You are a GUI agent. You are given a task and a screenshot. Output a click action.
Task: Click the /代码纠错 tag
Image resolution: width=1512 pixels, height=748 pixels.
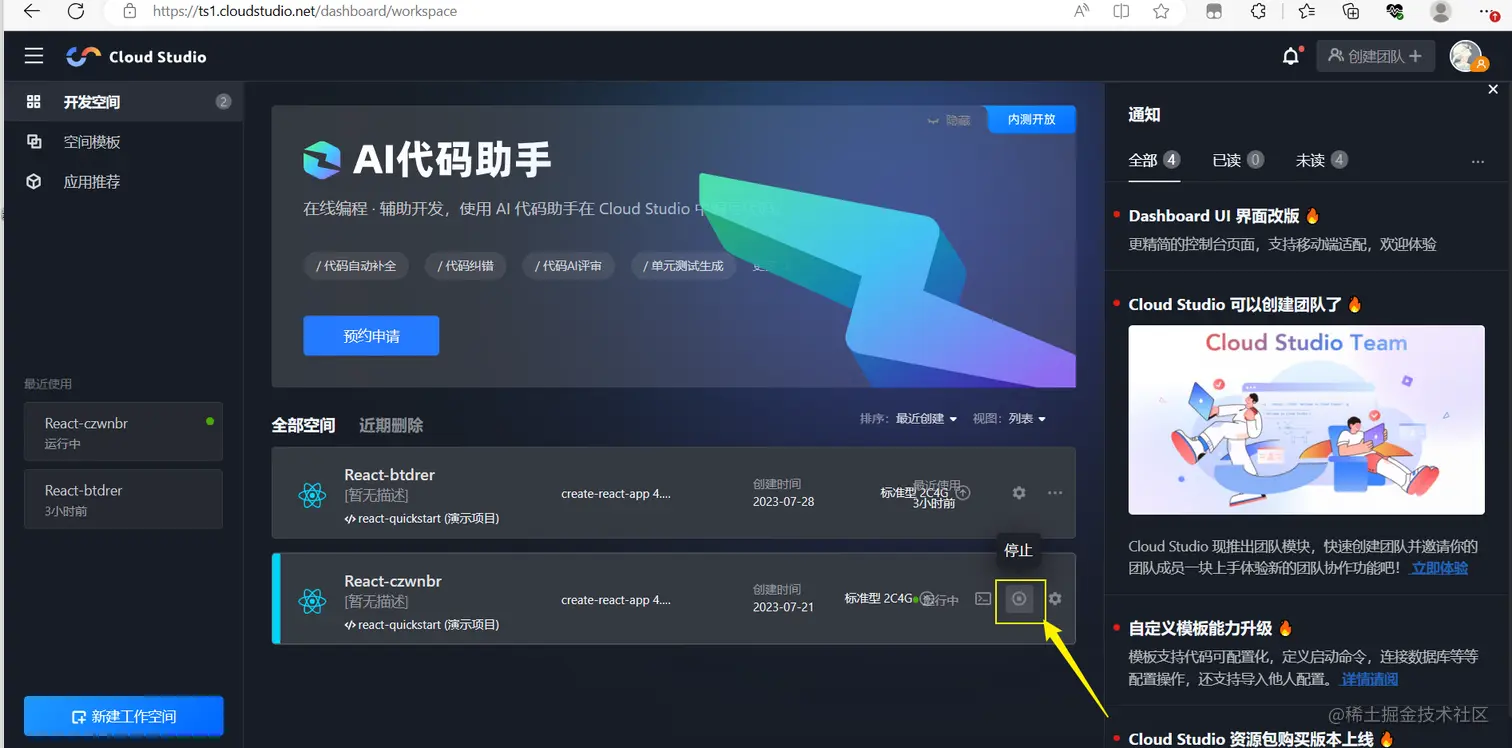[x=465, y=266]
